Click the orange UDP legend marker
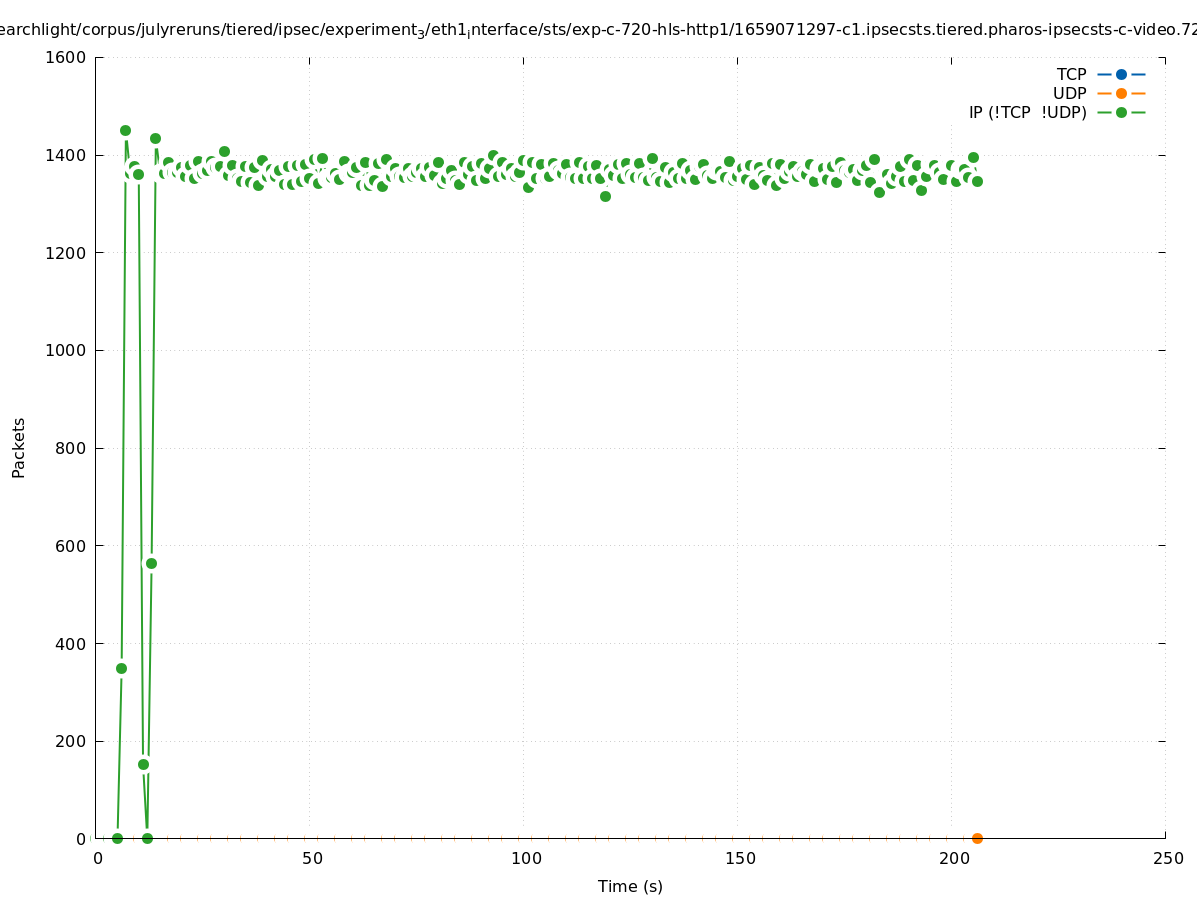The image size is (1197, 900). (1121, 93)
